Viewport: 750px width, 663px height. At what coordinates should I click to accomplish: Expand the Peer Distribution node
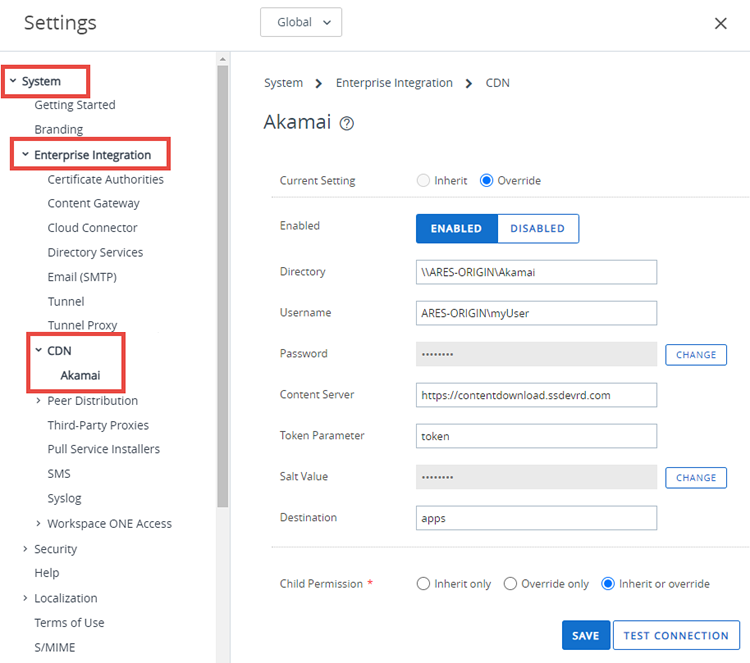click(x=39, y=400)
